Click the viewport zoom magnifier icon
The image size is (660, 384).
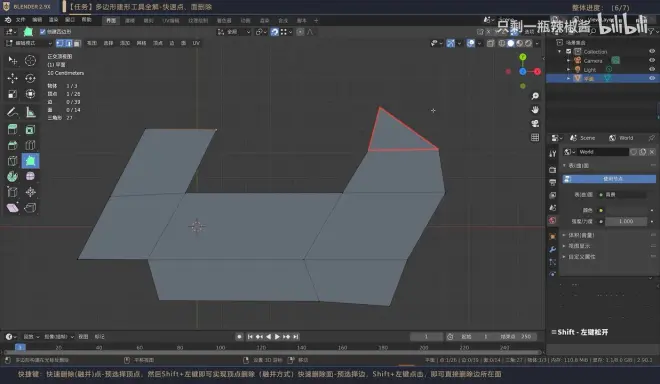[535, 96]
